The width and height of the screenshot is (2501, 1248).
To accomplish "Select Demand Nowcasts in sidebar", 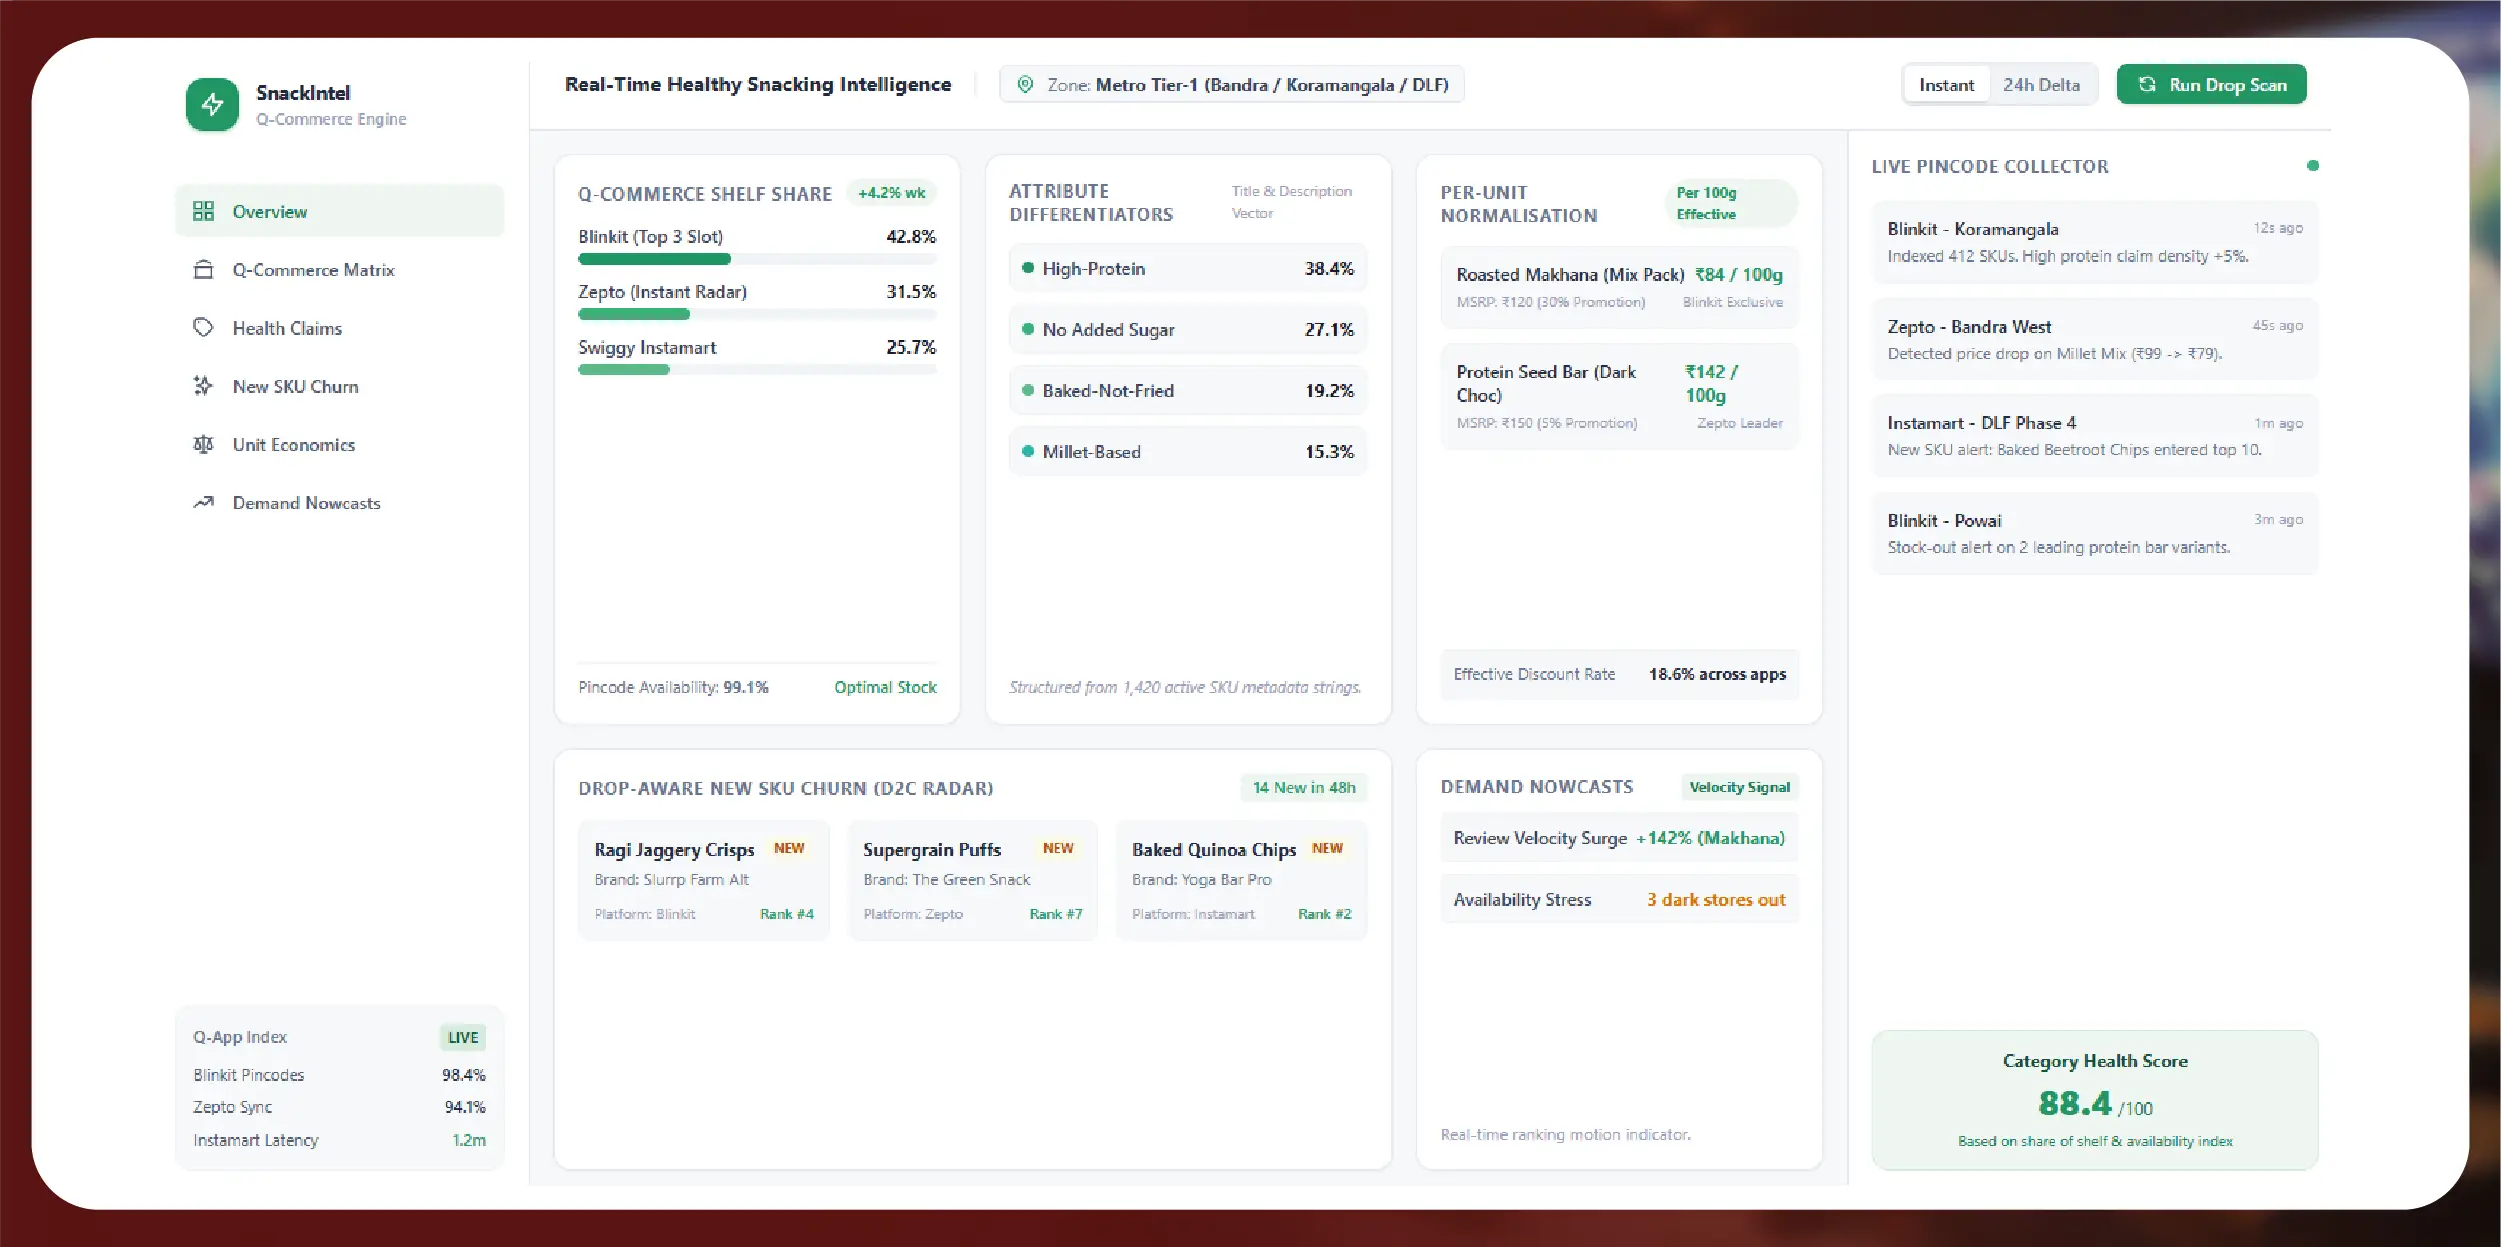I will tap(340, 502).
